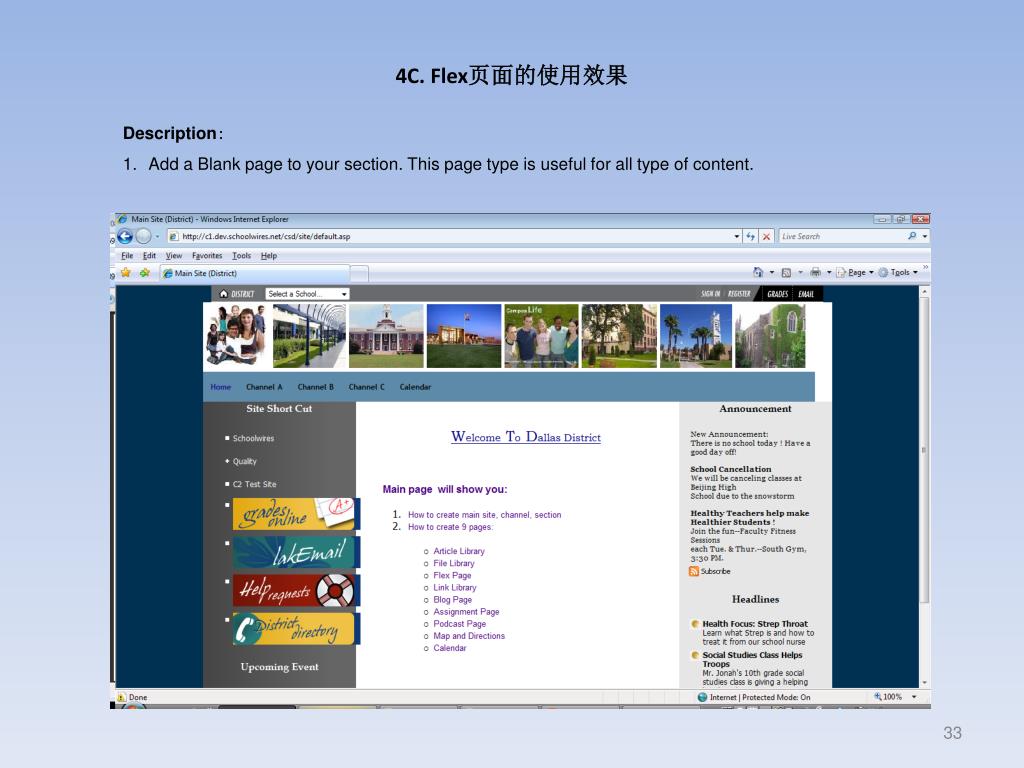The height and width of the screenshot is (768, 1024).
Task: Click the District home icon in site header
Action: pos(224,294)
